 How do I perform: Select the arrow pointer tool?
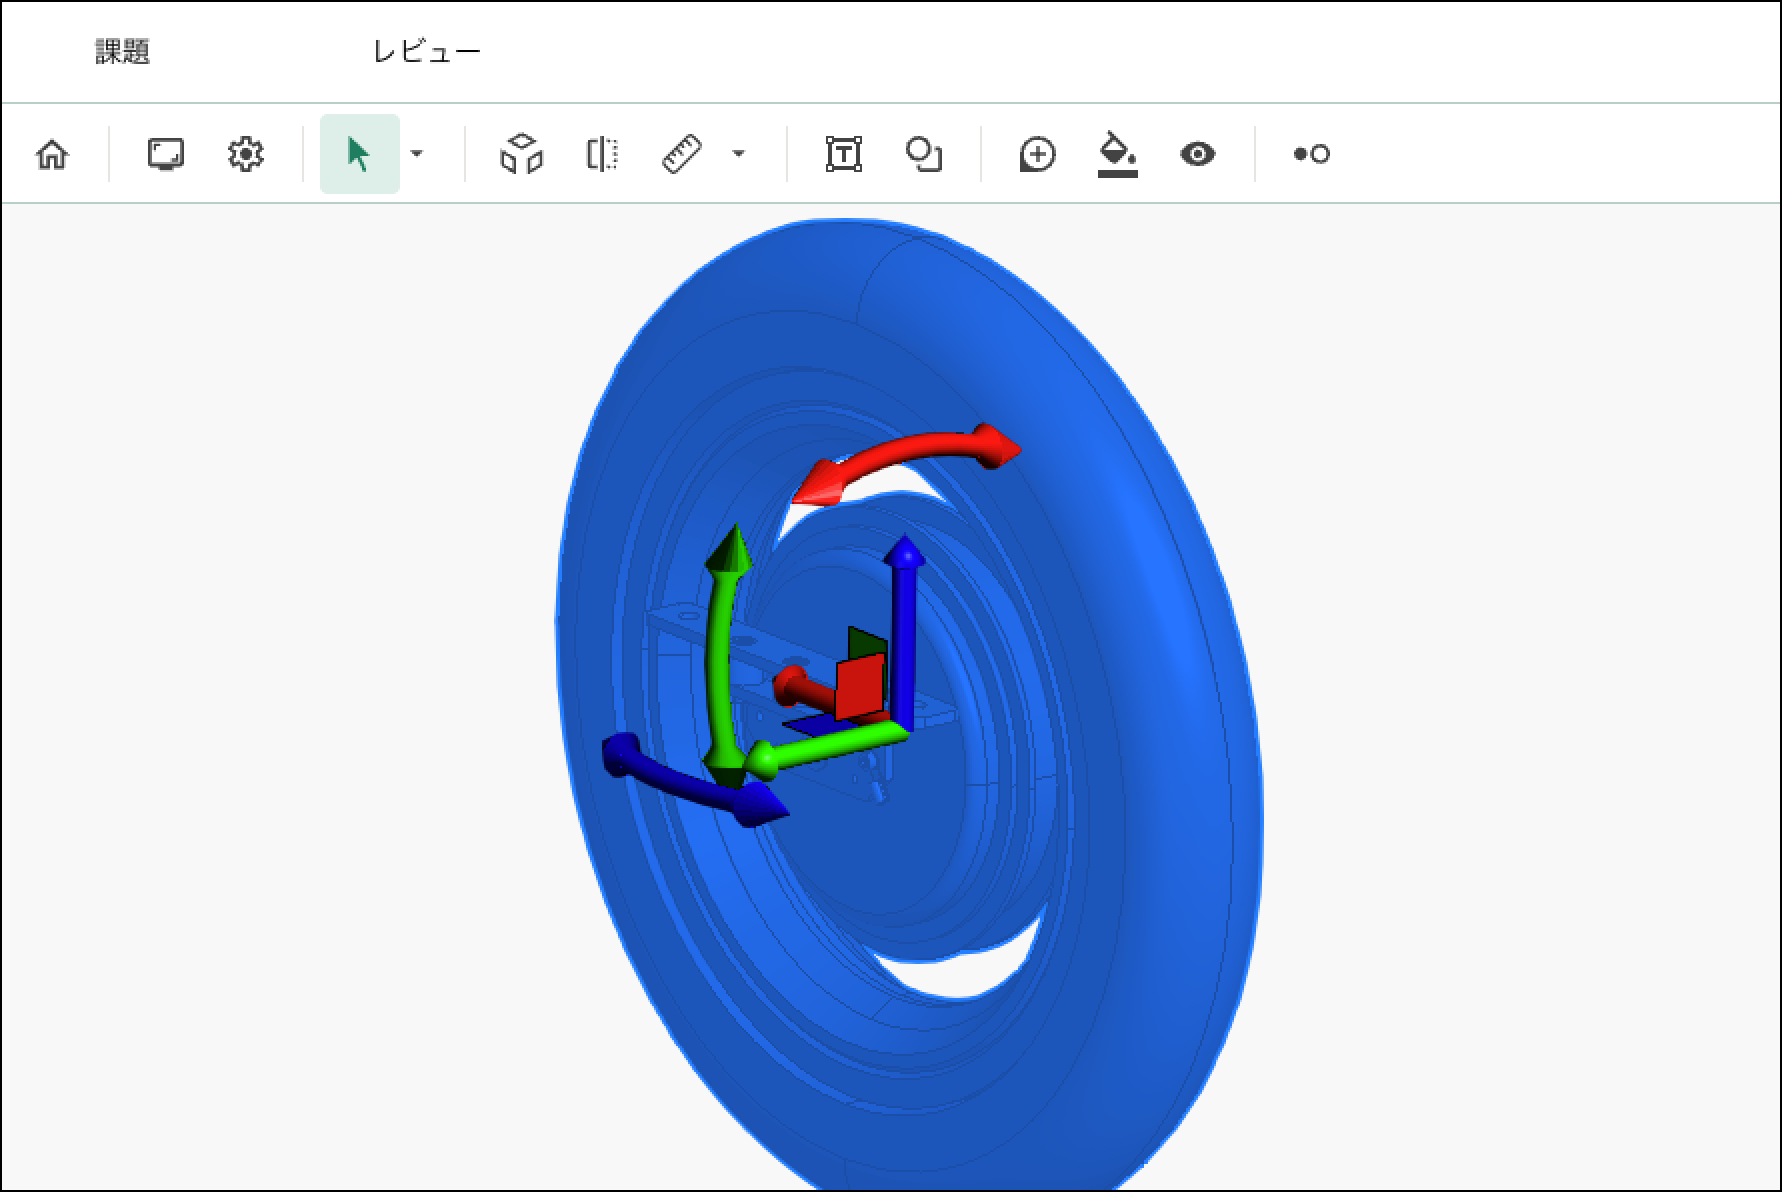pyautogui.click(x=359, y=154)
